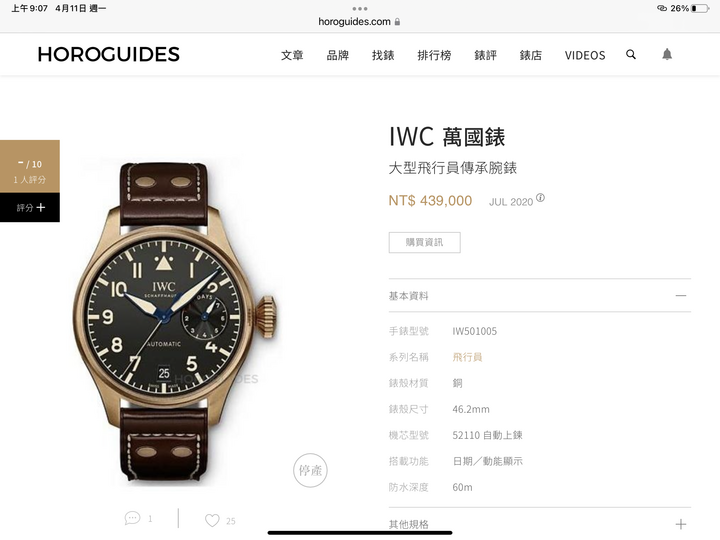The image size is (720, 540).
Task: Open the 品牌 menu
Action: click(x=338, y=55)
